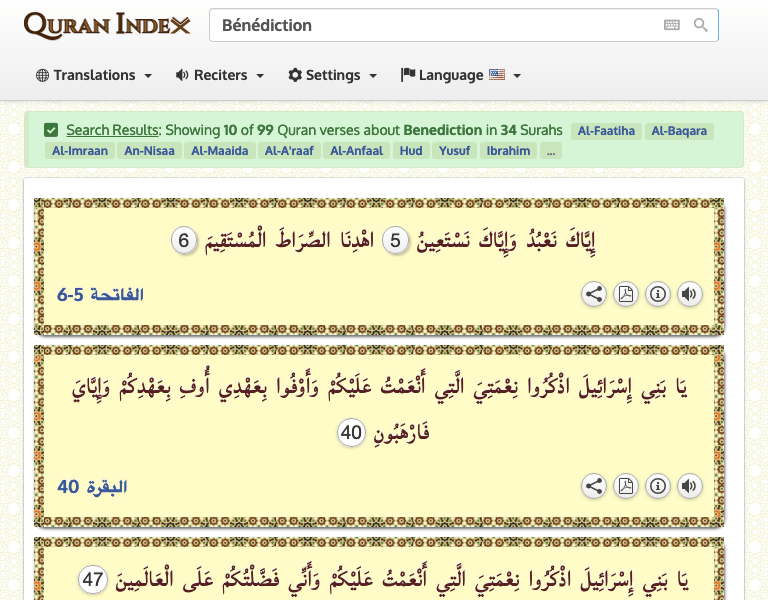The height and width of the screenshot is (600, 768).
Task: Open the virtual keyboard icon in search box
Action: [671, 25]
